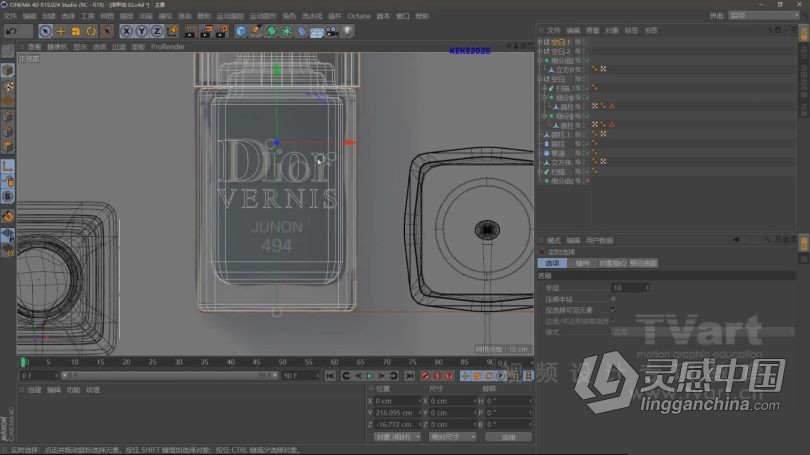Screen dimensions: 810x455
Task: Switch to Texture mode checker icon
Action: (x=8, y=86)
